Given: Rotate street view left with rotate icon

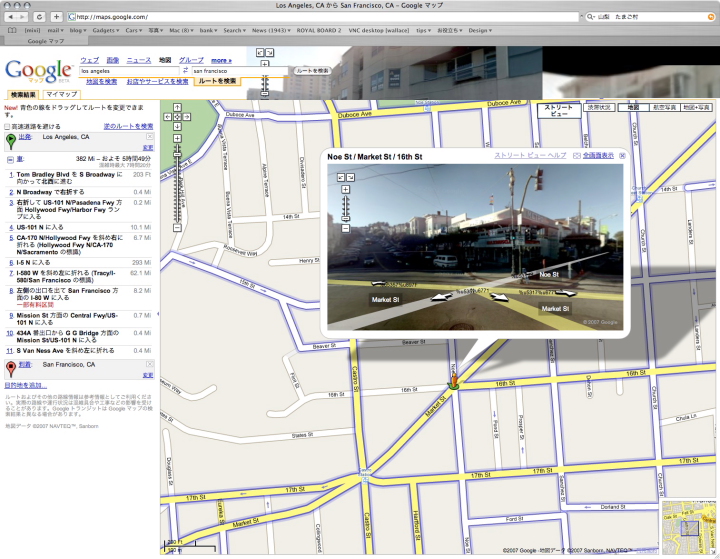Looking at the screenshot, I should pos(341,177).
